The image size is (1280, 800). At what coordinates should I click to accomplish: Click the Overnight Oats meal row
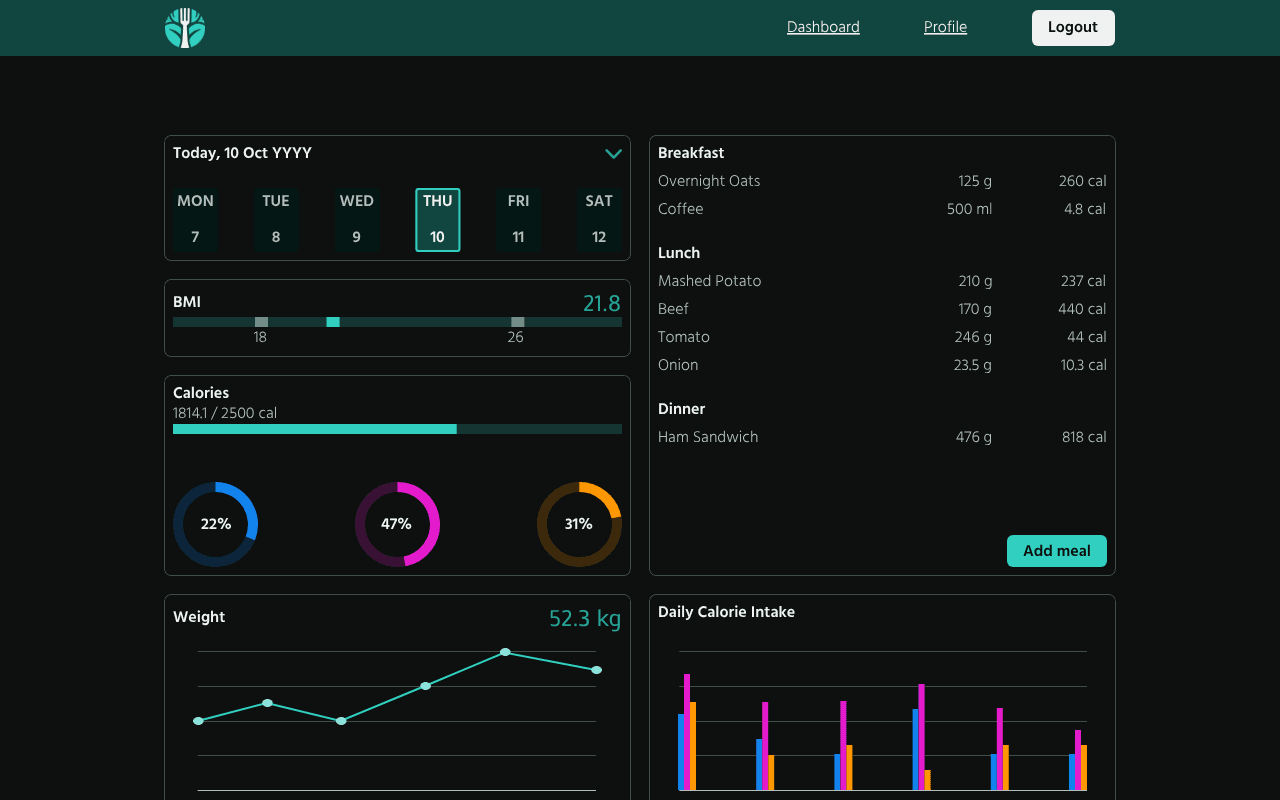pos(882,181)
